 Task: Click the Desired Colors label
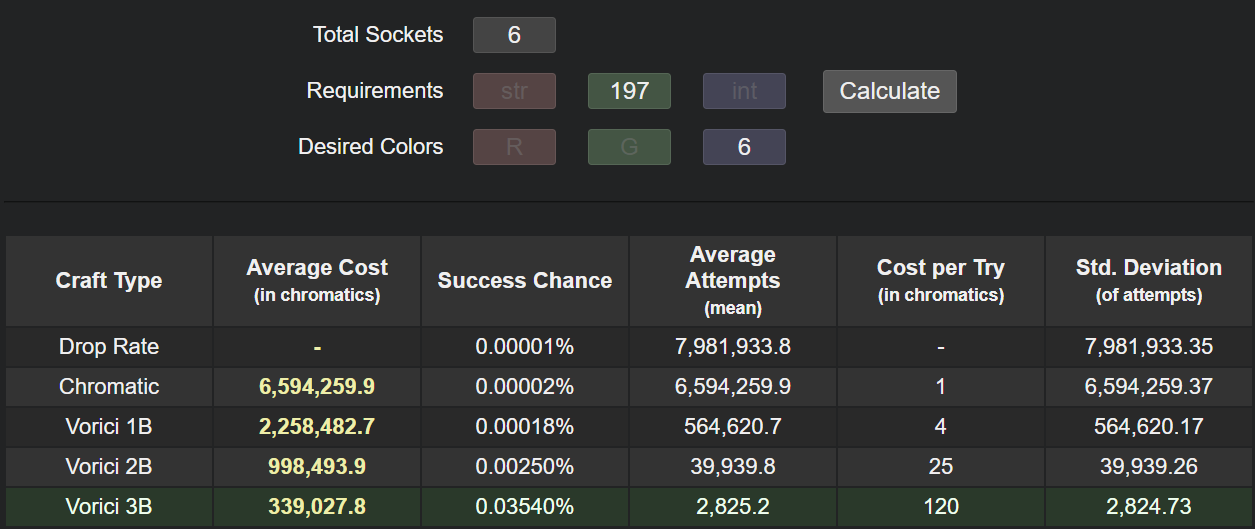(371, 147)
